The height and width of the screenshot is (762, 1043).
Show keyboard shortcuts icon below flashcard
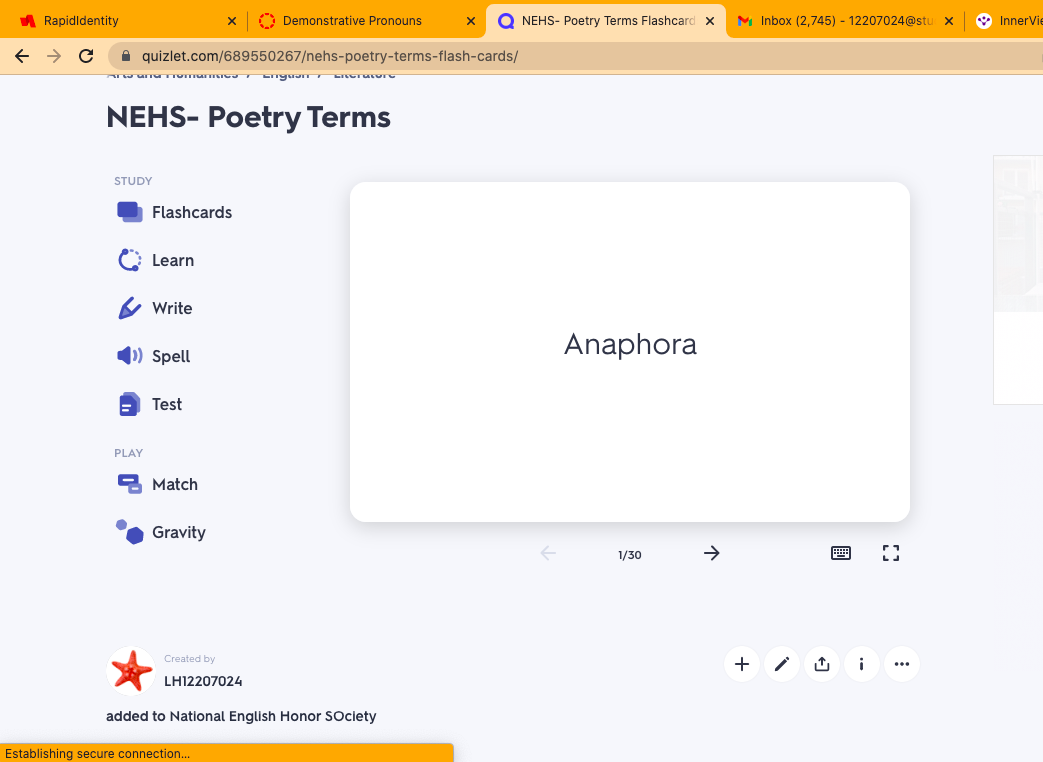[841, 553]
